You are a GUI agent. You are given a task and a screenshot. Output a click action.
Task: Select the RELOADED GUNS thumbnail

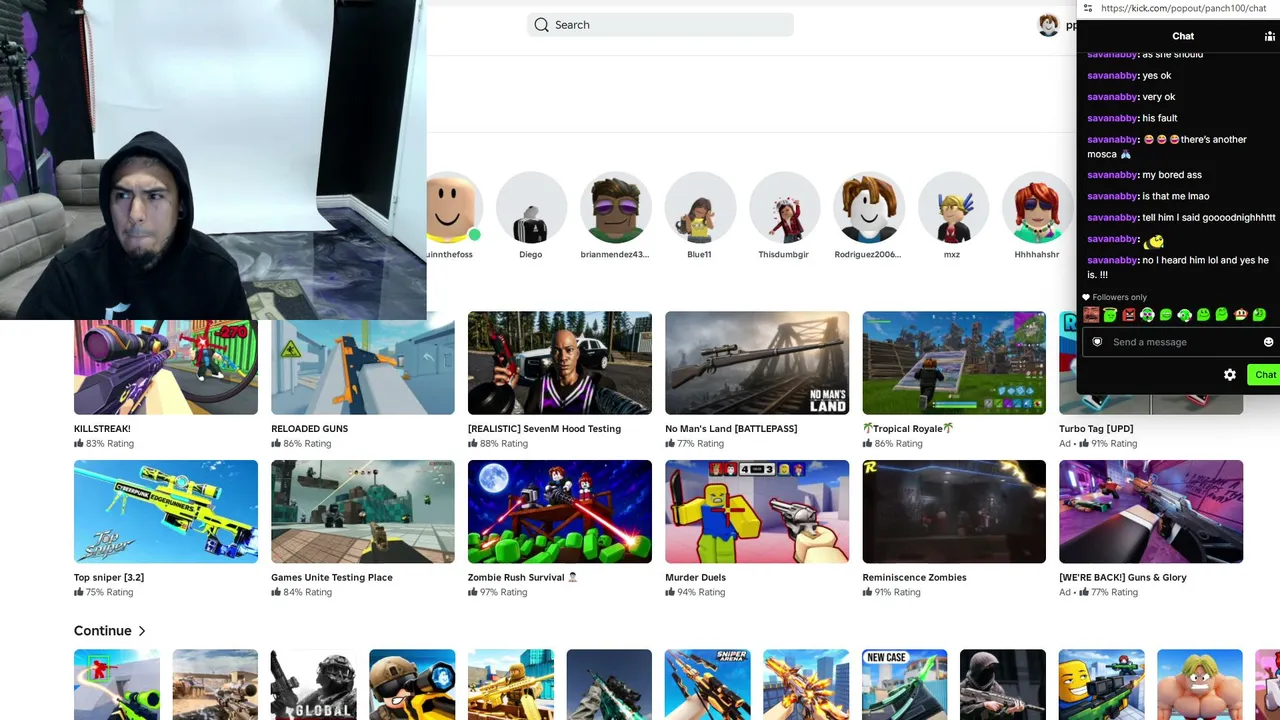363,367
